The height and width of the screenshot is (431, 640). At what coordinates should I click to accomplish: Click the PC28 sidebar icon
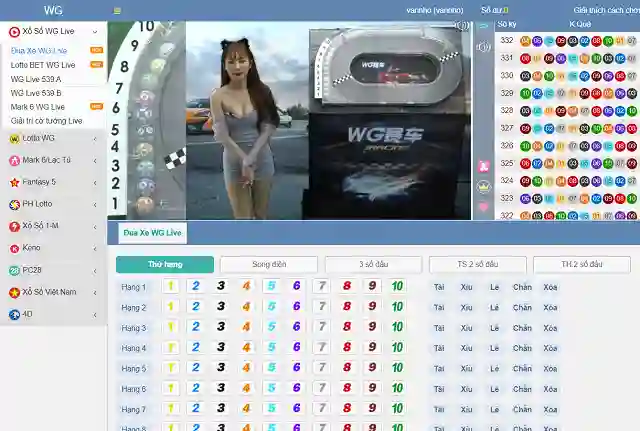(15, 271)
